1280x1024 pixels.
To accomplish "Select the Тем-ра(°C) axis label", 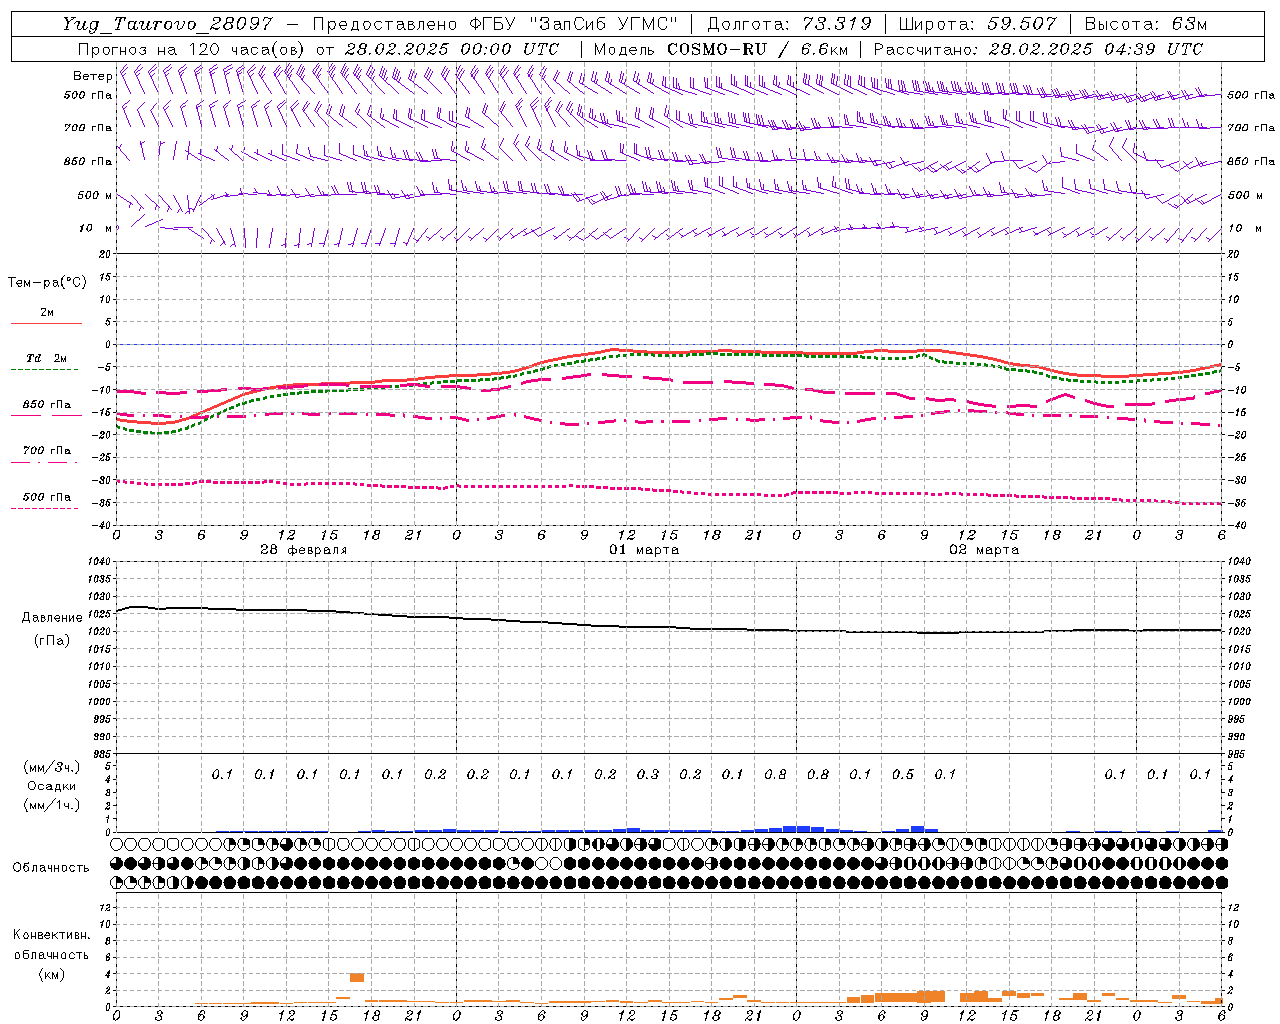I will (x=47, y=282).
